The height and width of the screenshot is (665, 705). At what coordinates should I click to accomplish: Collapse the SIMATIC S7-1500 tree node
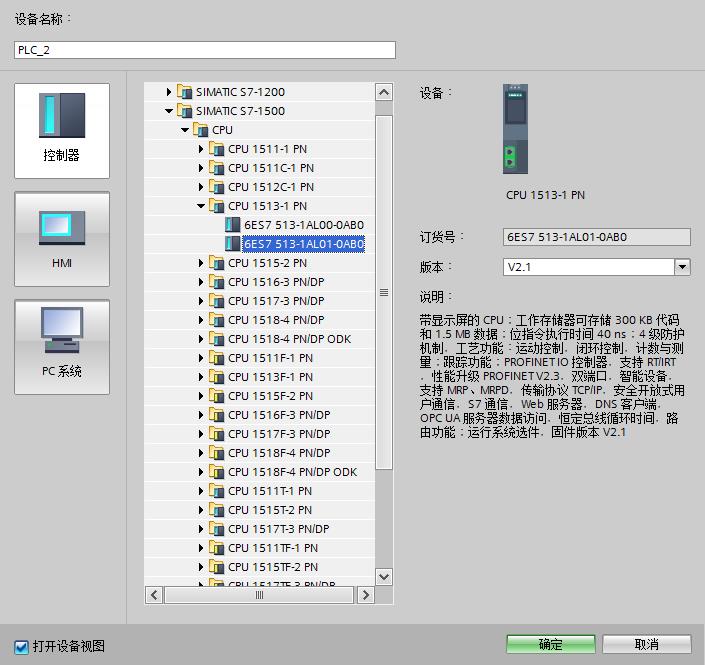coord(169,111)
